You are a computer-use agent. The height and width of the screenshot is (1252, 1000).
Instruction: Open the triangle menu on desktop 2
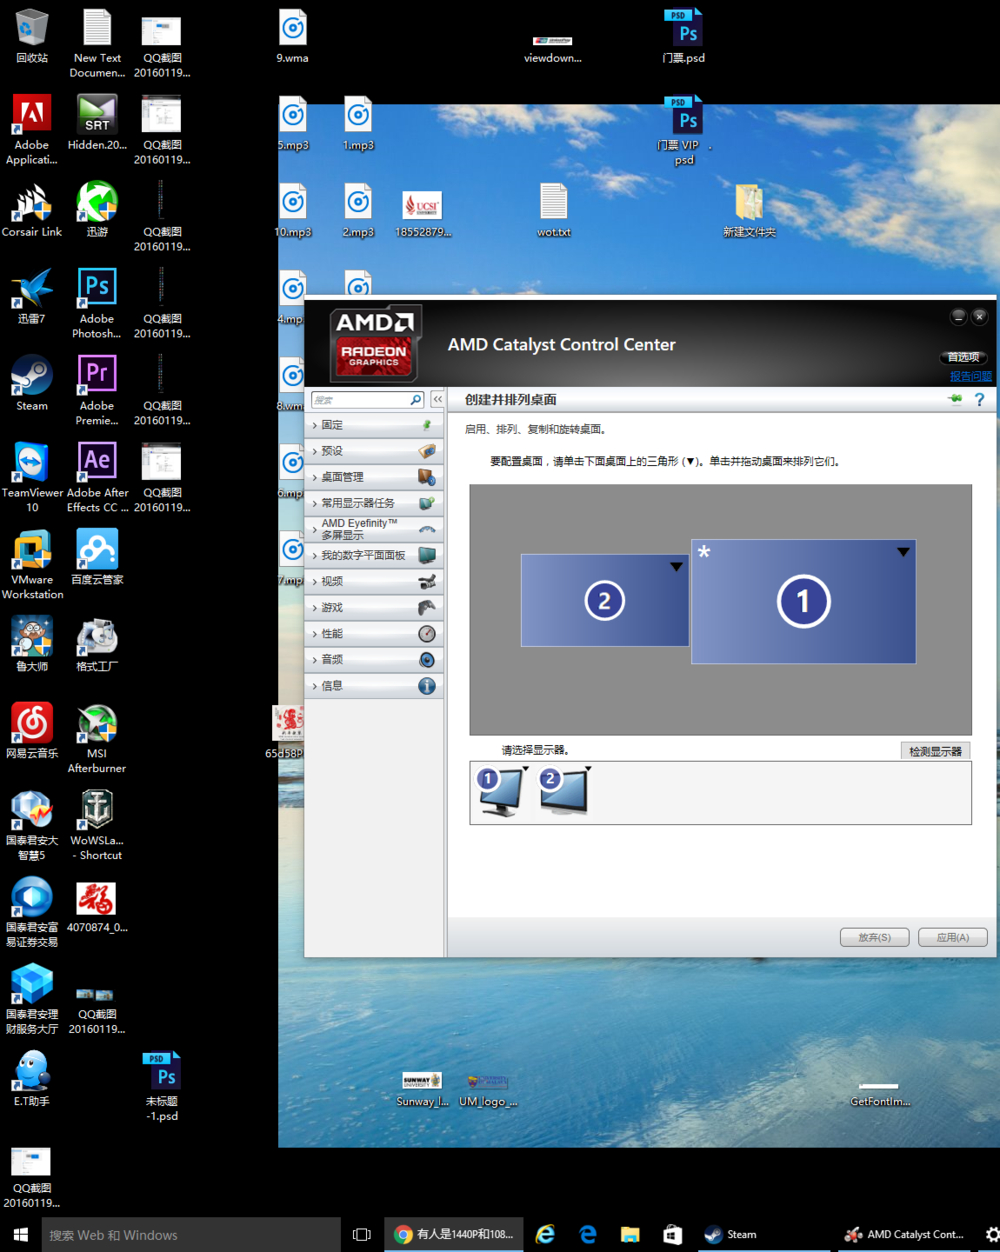(676, 567)
